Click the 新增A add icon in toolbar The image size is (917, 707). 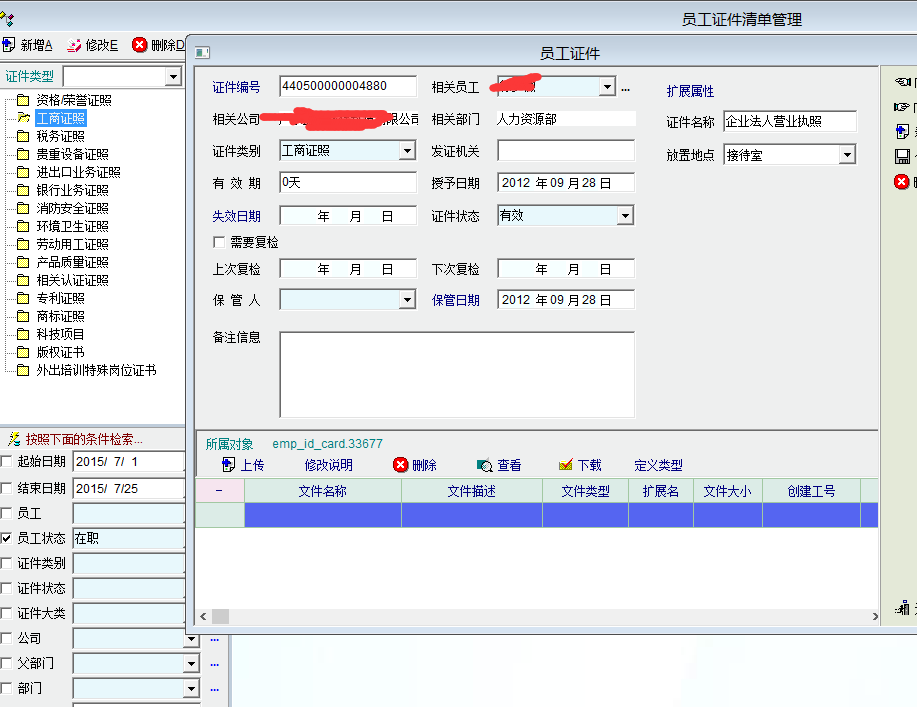click(x=9, y=45)
